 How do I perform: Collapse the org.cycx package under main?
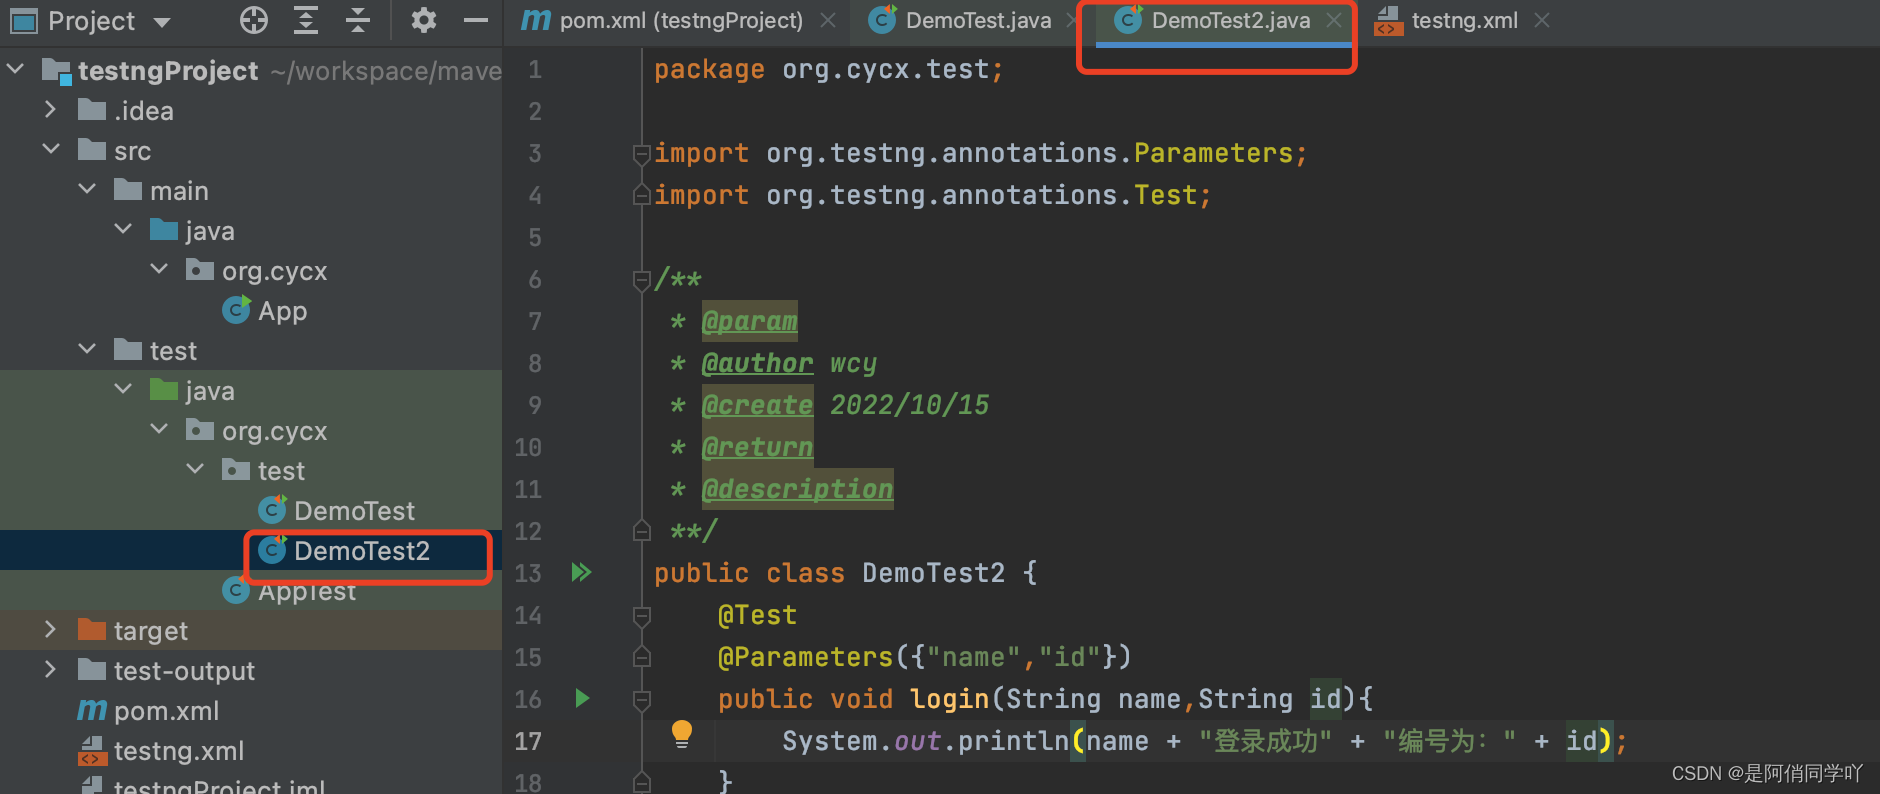point(159,270)
